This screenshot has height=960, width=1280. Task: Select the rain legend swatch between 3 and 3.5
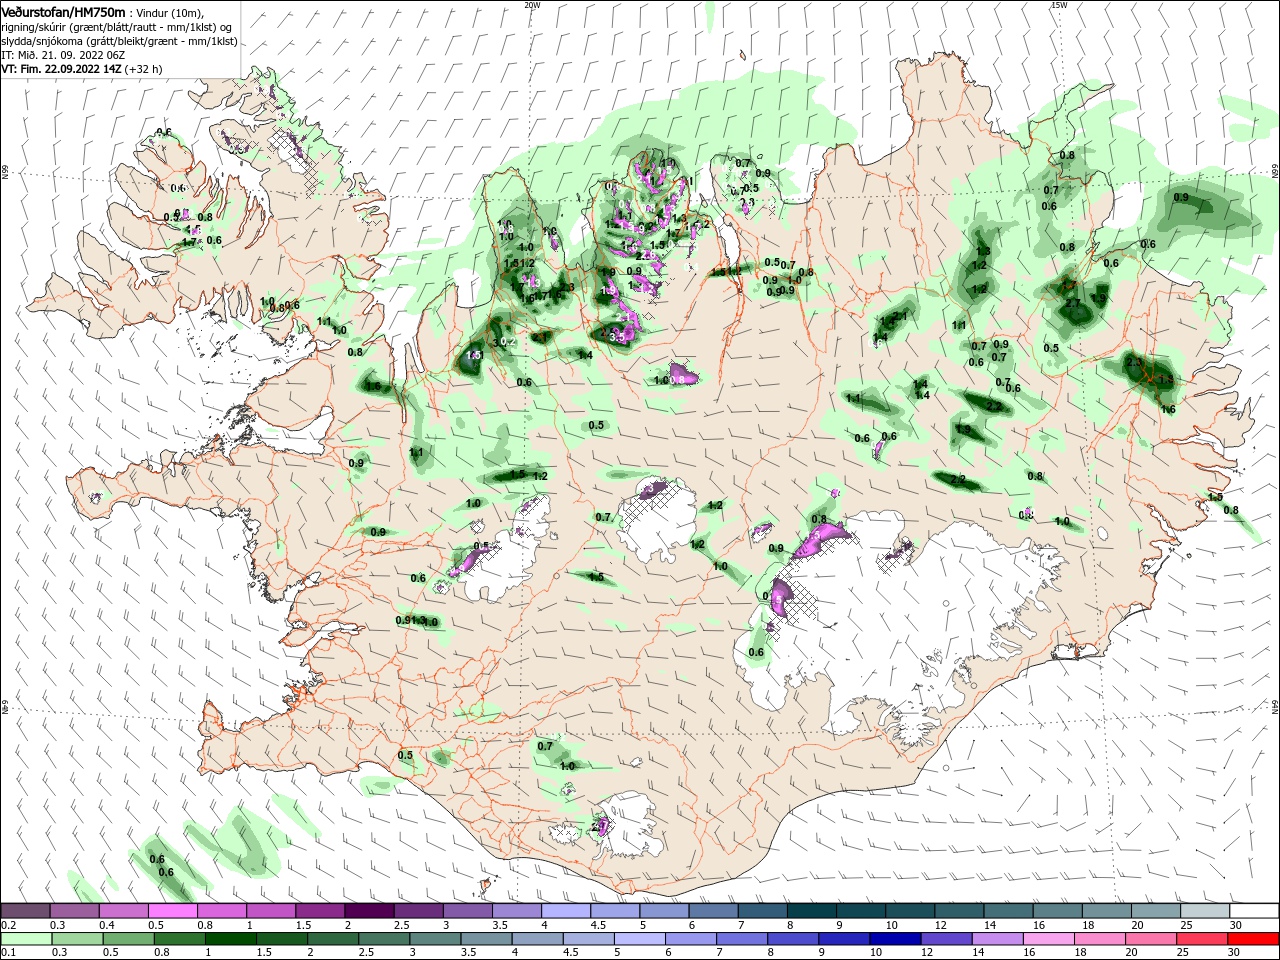pos(435,939)
